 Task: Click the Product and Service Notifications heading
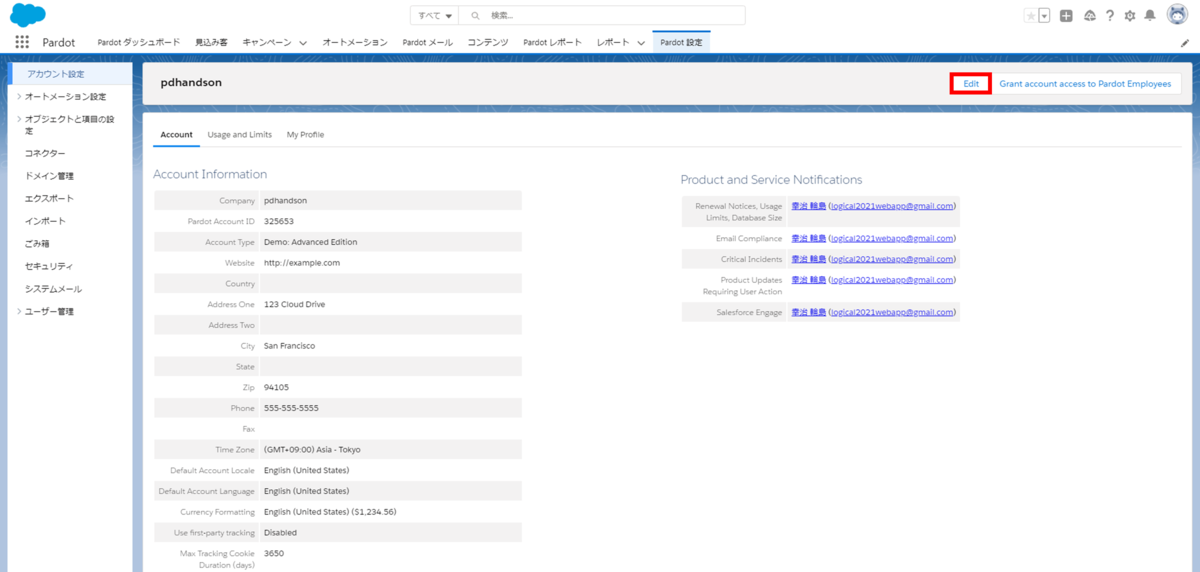[x=771, y=180]
